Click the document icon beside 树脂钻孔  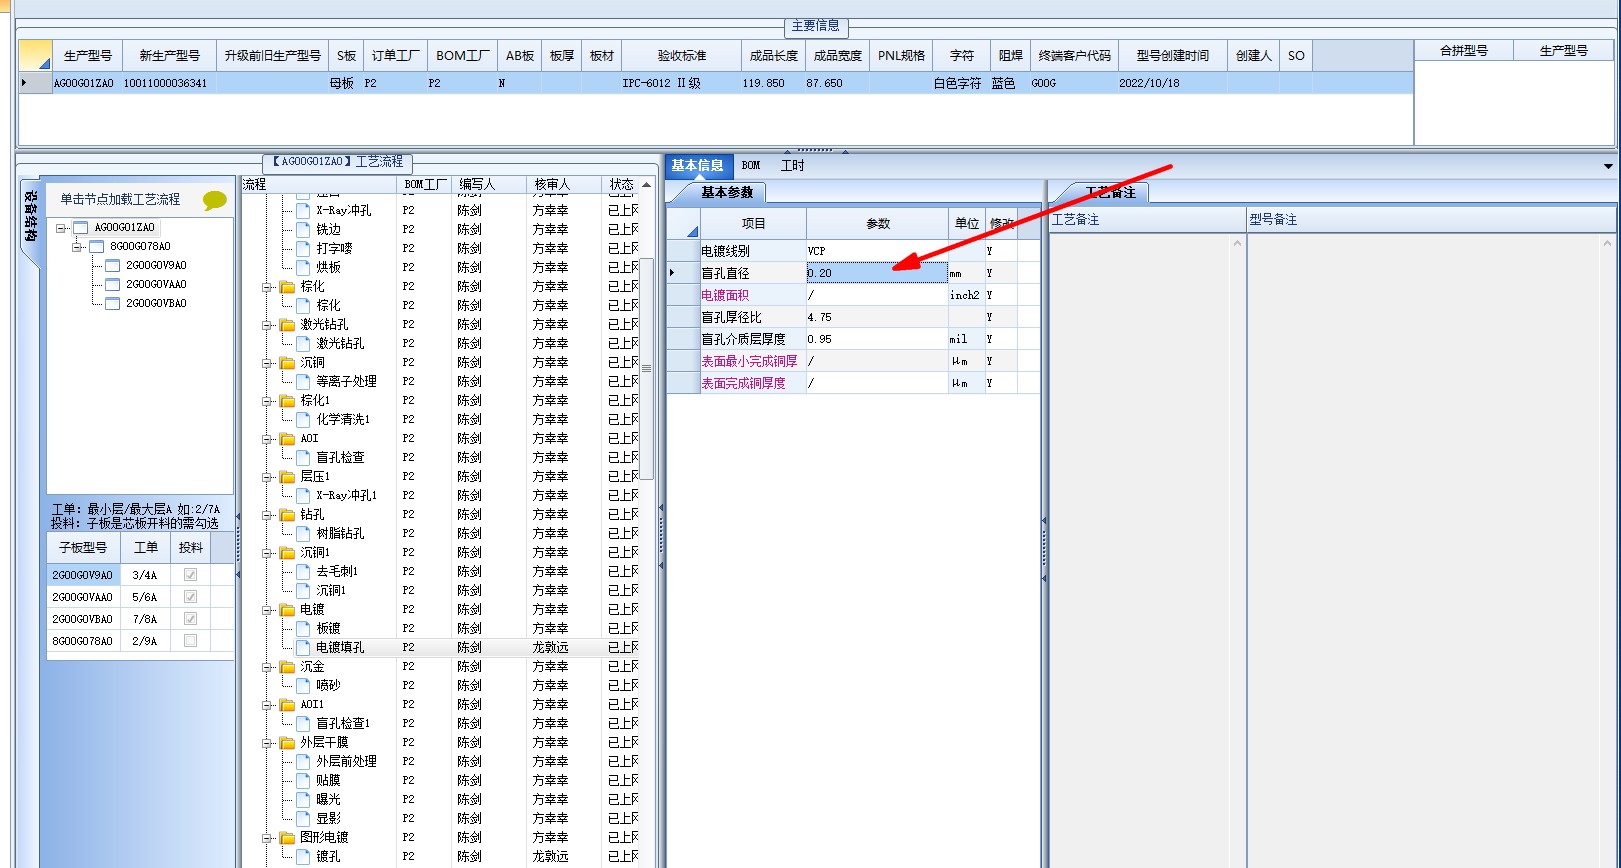303,533
